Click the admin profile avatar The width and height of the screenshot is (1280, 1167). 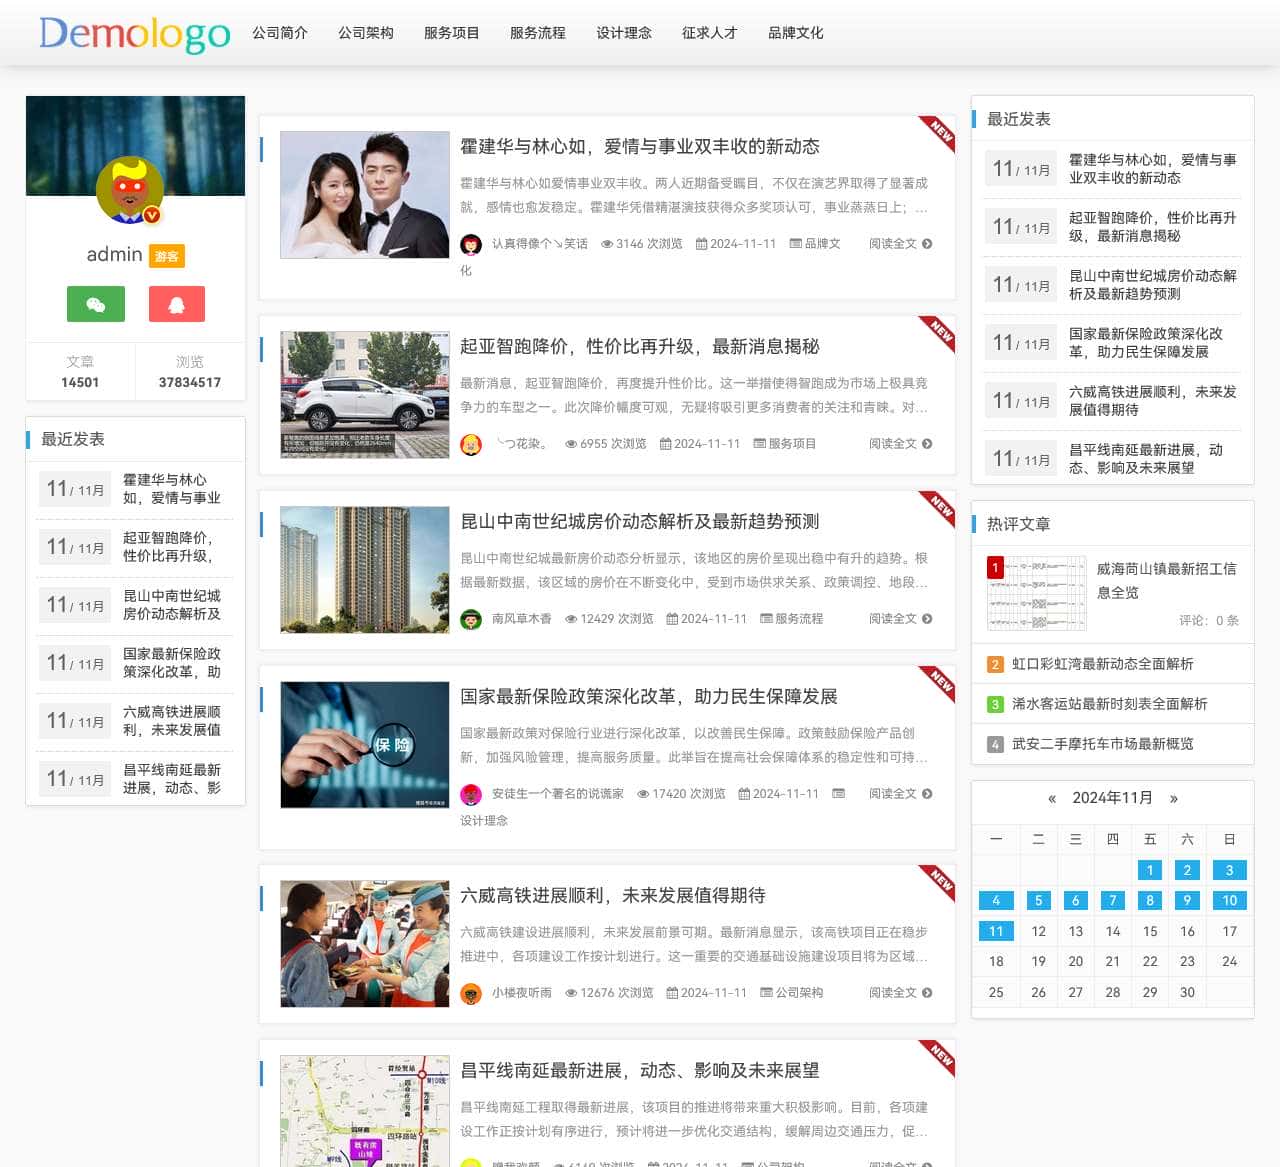(130, 190)
